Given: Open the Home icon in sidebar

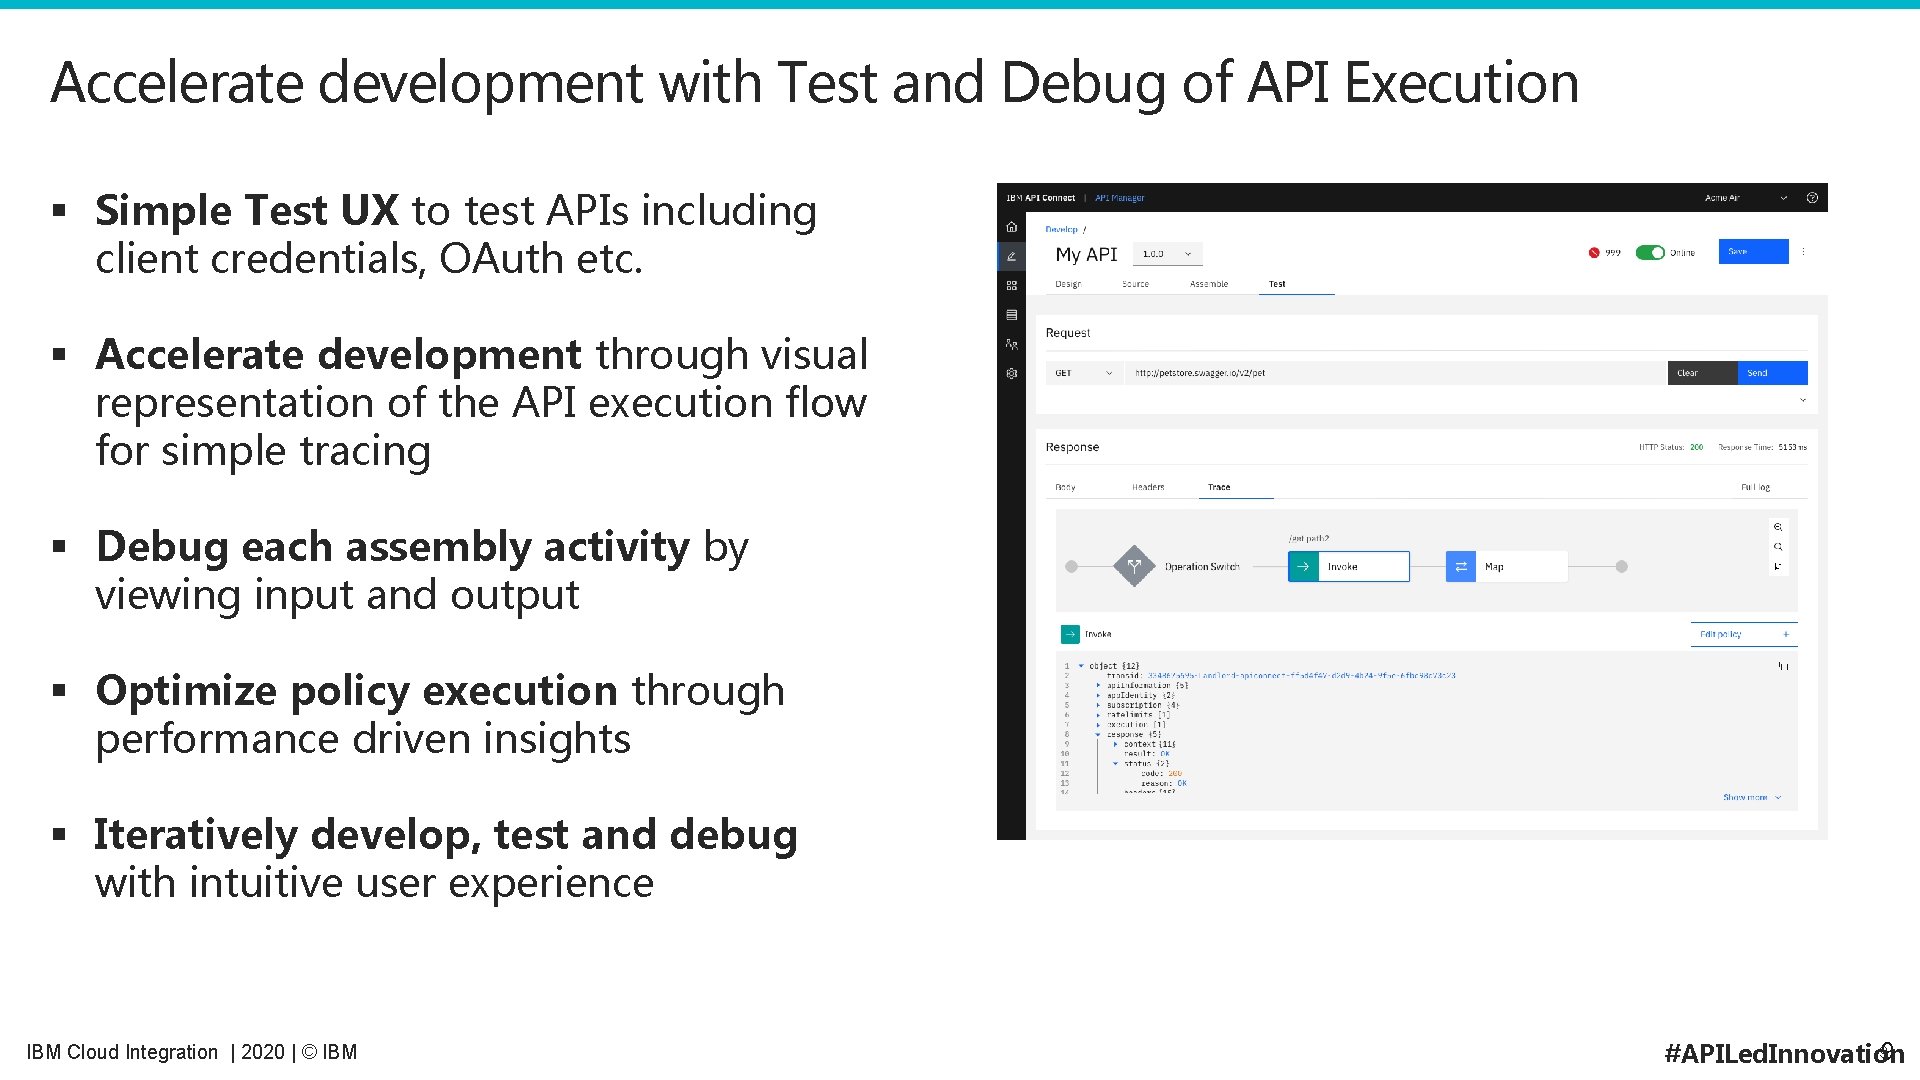Looking at the screenshot, I should tap(1011, 227).
